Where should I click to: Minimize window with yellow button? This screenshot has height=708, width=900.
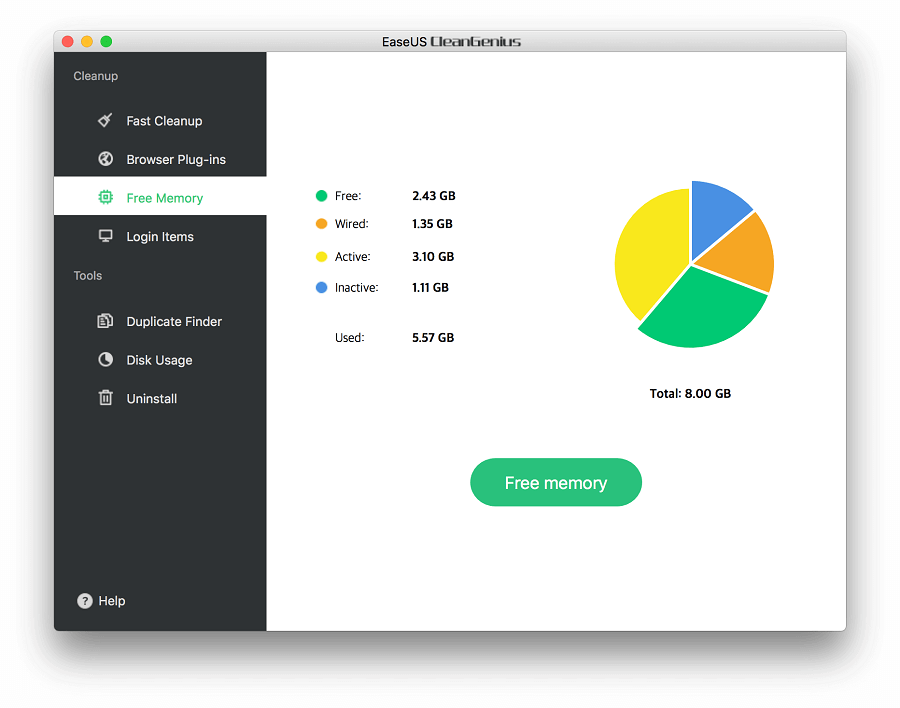pos(87,41)
